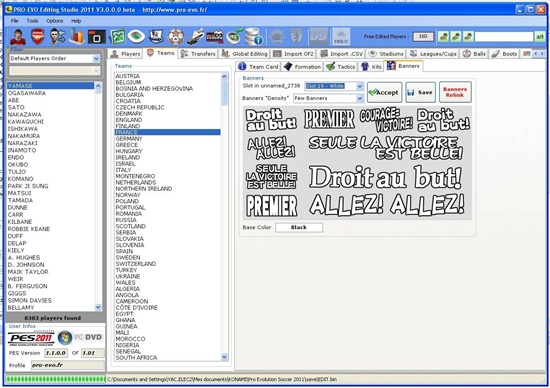Click the Accept button
This screenshot has height=388, width=550.
coord(384,93)
